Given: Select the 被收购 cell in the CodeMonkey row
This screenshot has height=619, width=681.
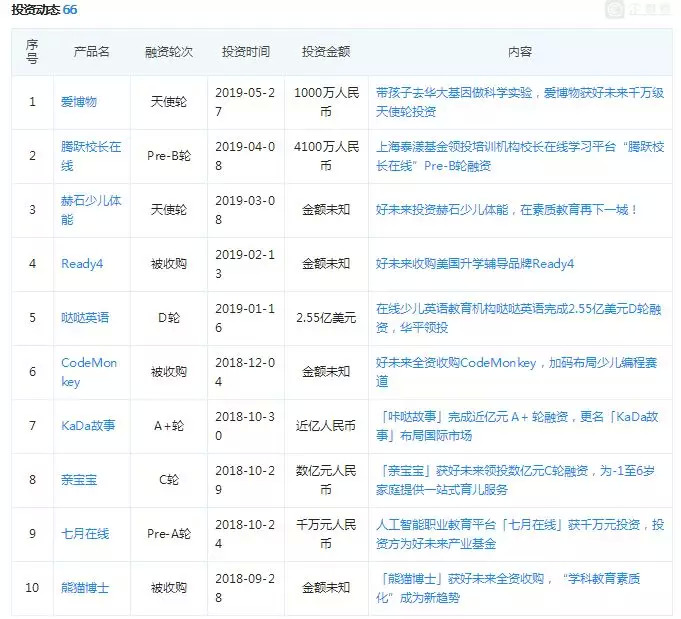Looking at the screenshot, I should click(x=169, y=372).
